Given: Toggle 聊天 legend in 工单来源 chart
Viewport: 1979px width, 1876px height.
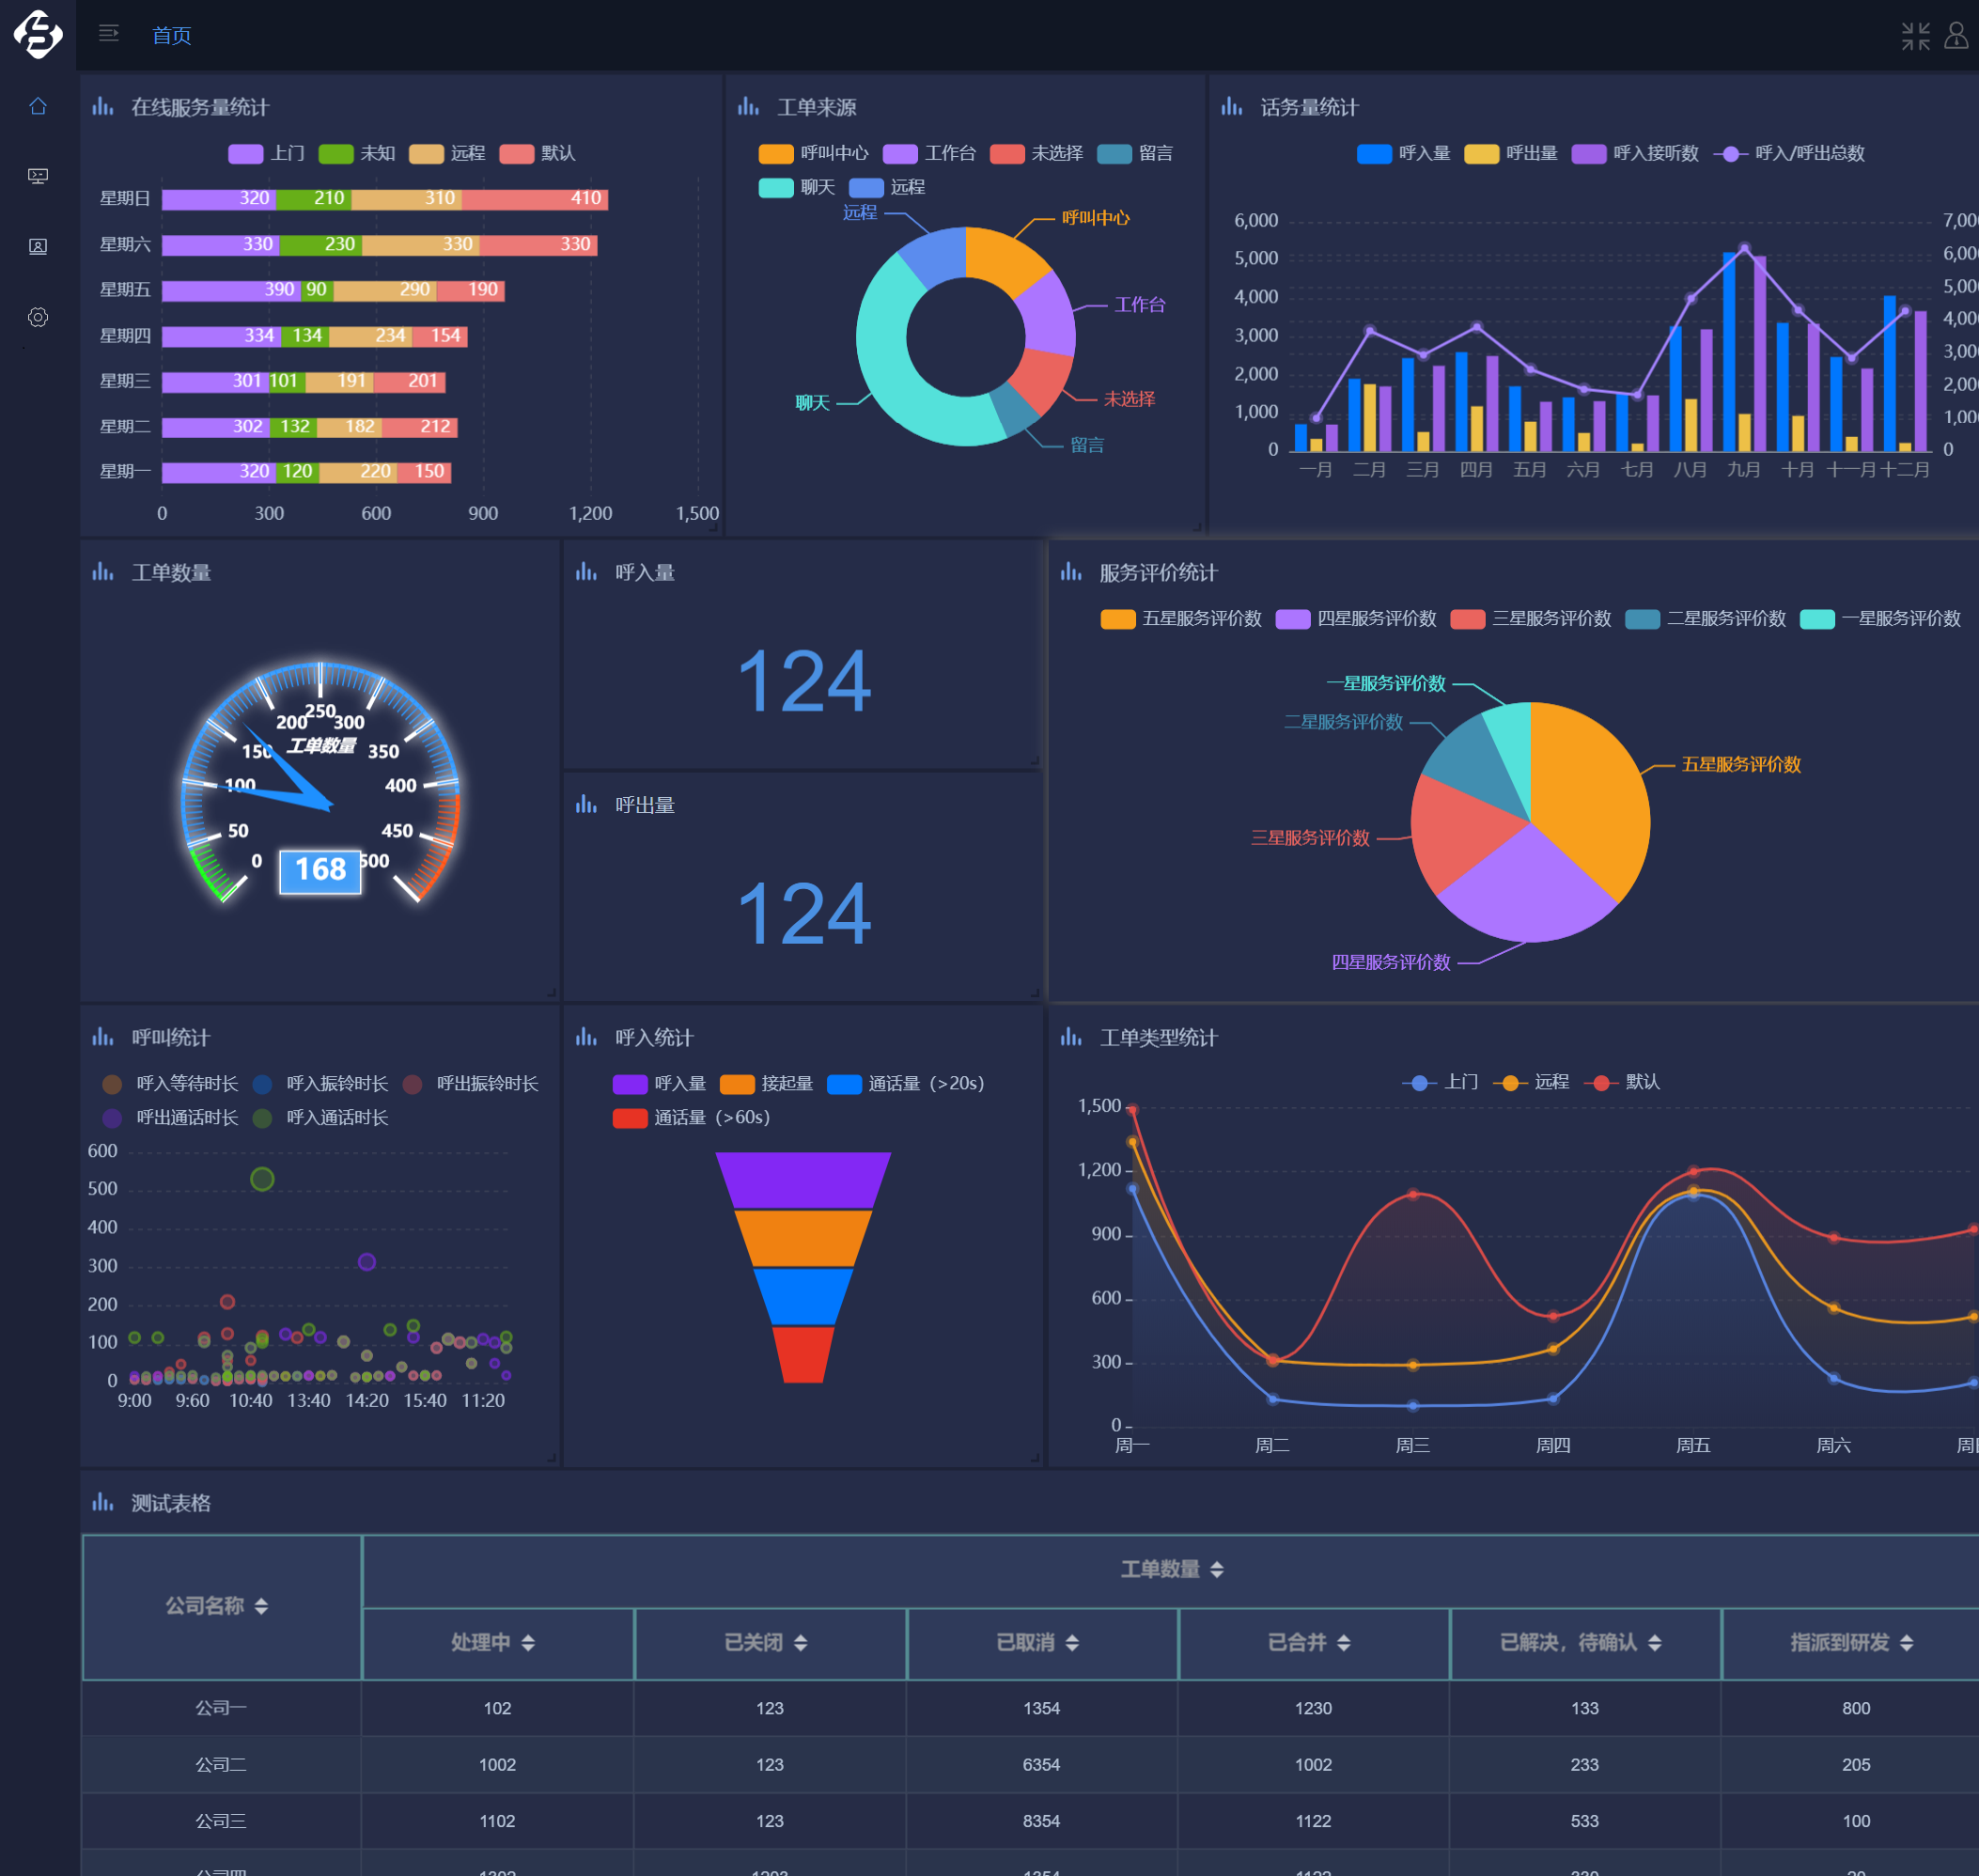Looking at the screenshot, I should pos(797,187).
